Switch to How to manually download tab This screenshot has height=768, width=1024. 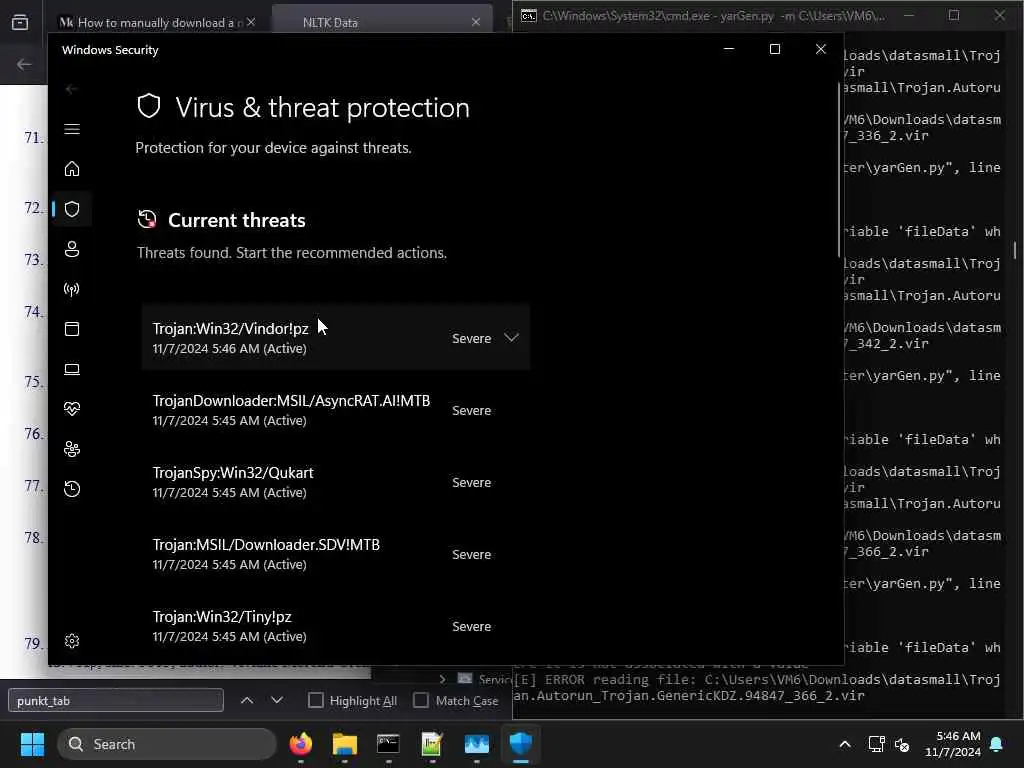pyautogui.click(x=150, y=22)
